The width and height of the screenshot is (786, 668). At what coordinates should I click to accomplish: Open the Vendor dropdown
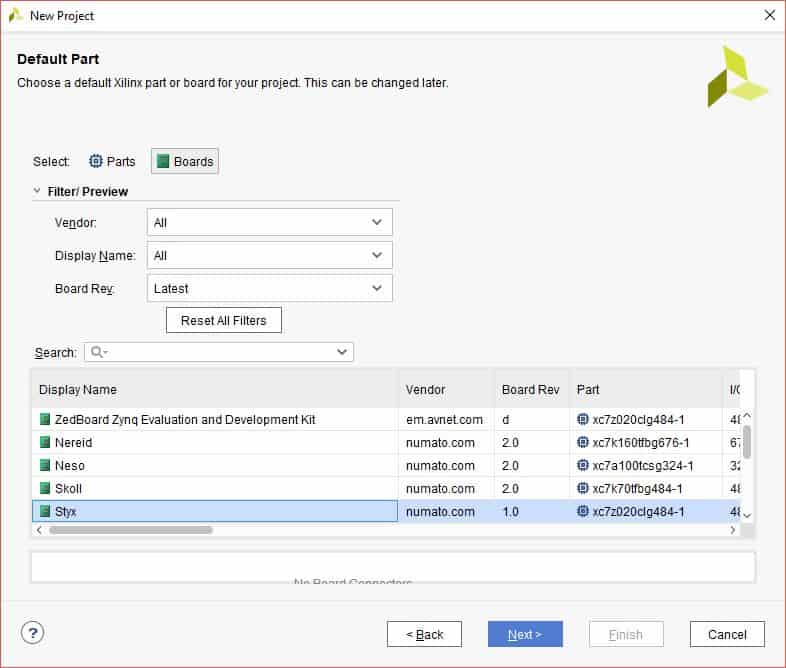pyautogui.click(x=269, y=222)
